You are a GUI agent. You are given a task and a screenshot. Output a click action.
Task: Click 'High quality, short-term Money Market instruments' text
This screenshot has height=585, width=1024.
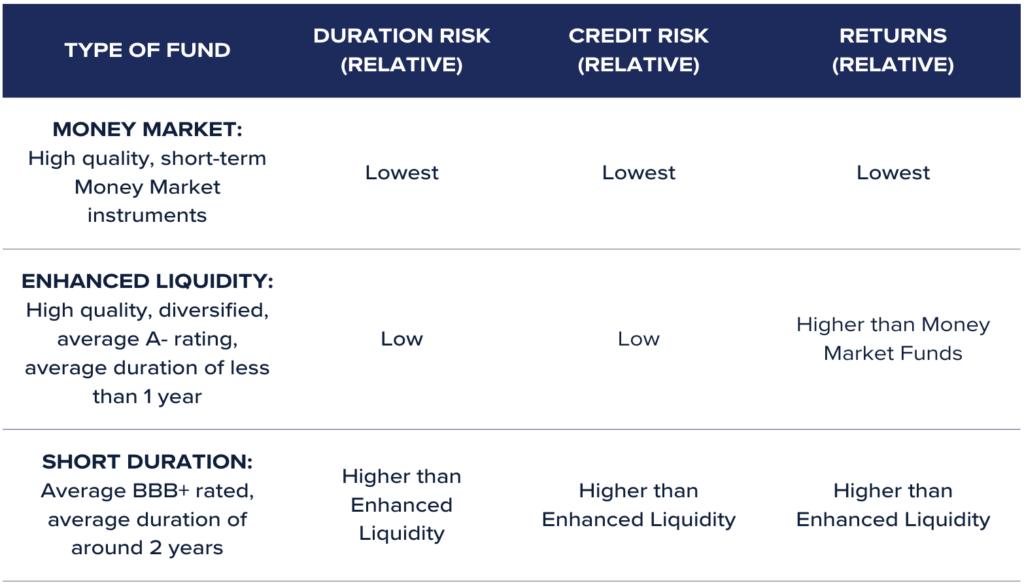click(147, 187)
